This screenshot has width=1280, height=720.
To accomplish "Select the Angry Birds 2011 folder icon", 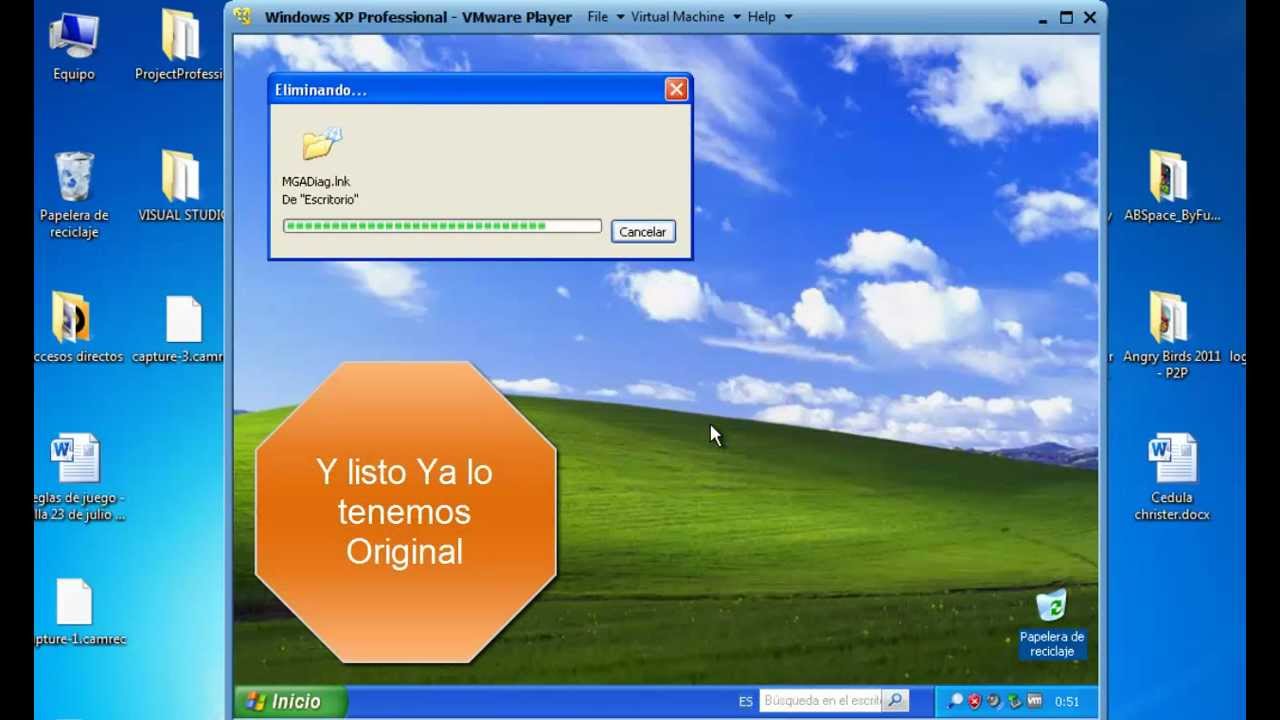I will click(1171, 336).
